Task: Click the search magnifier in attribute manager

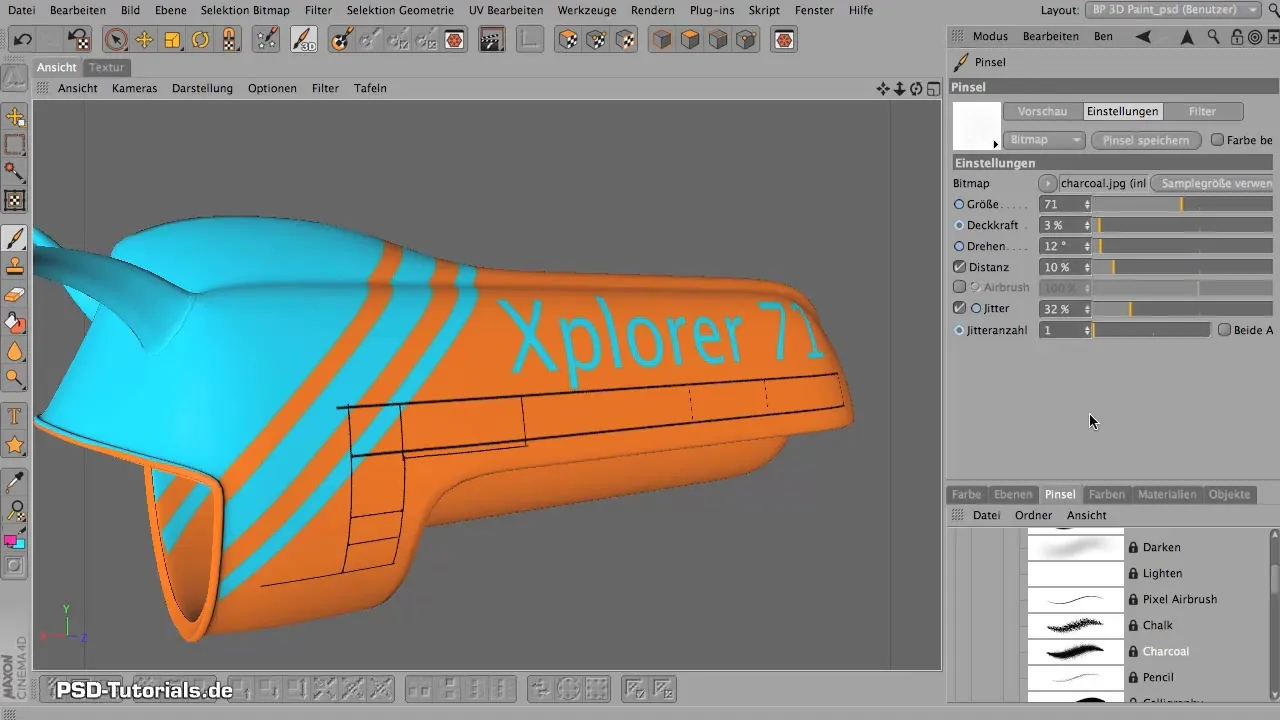Action: pyautogui.click(x=1213, y=37)
